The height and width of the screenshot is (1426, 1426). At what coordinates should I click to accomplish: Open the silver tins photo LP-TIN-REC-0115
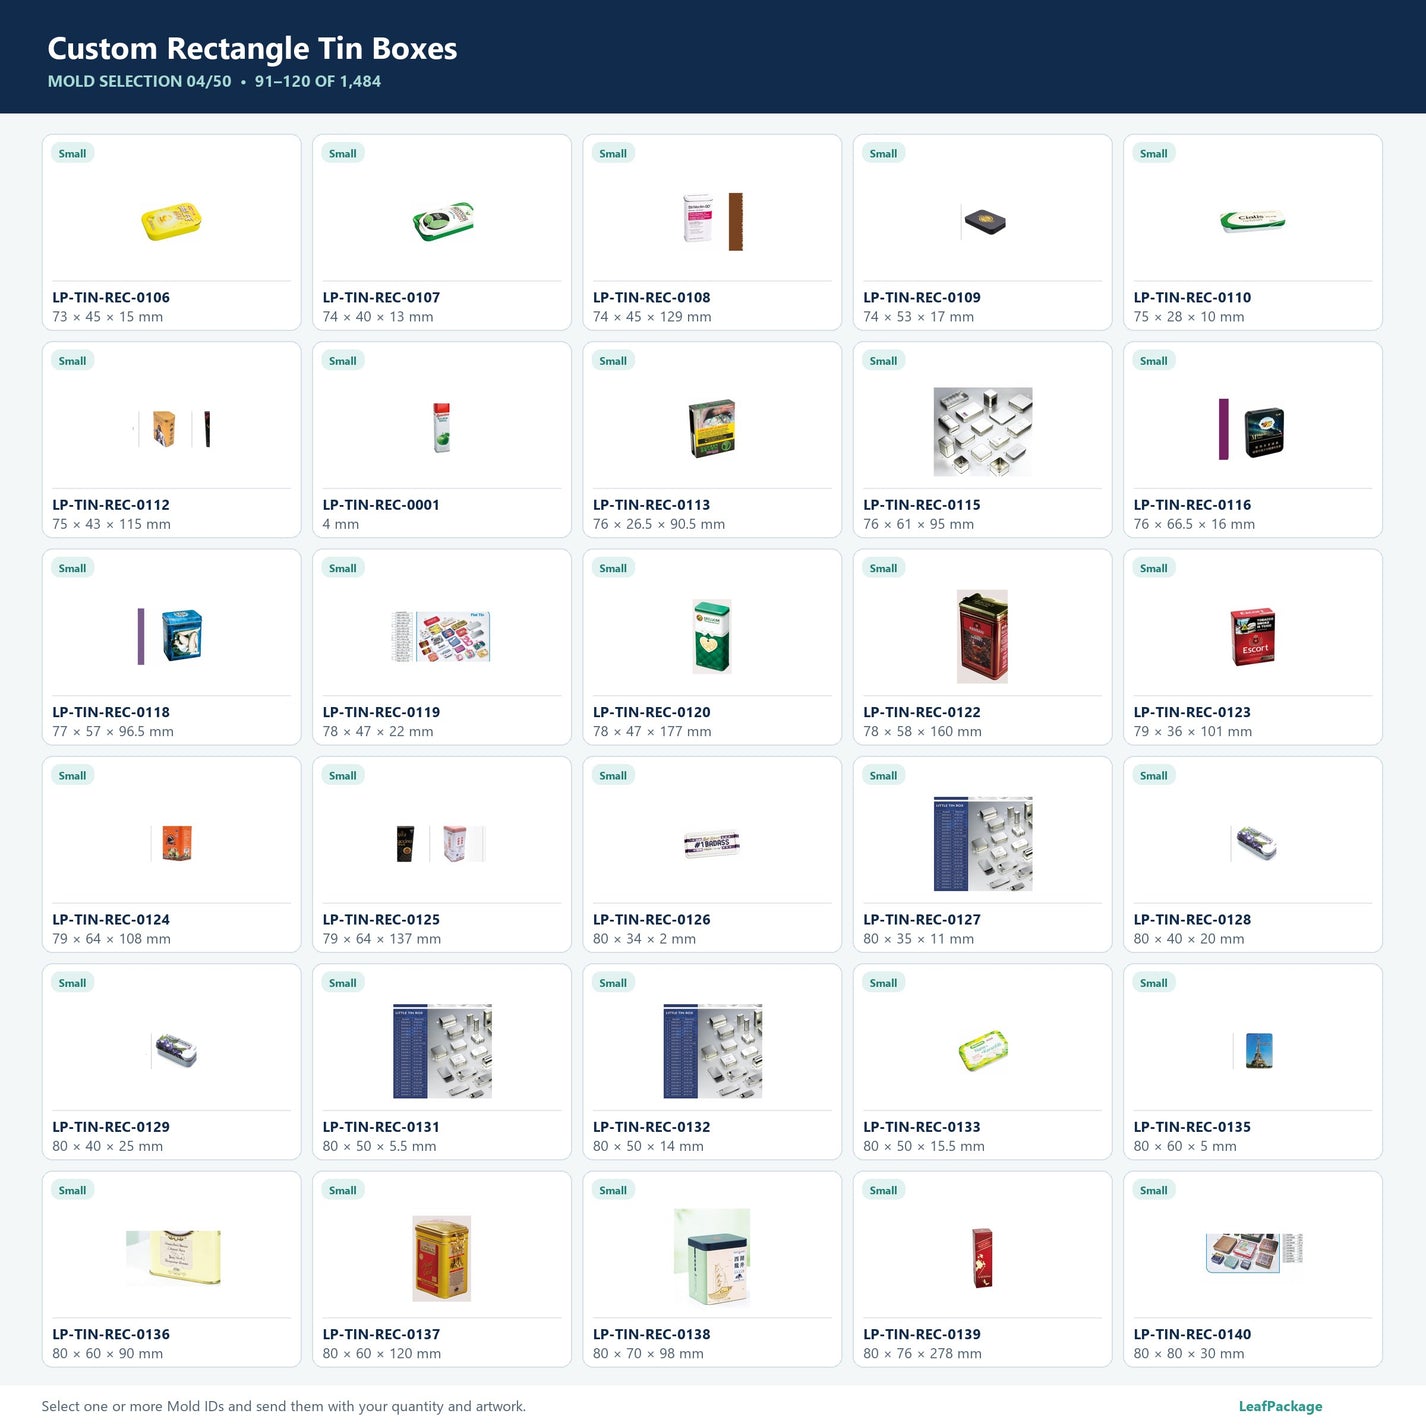(983, 431)
